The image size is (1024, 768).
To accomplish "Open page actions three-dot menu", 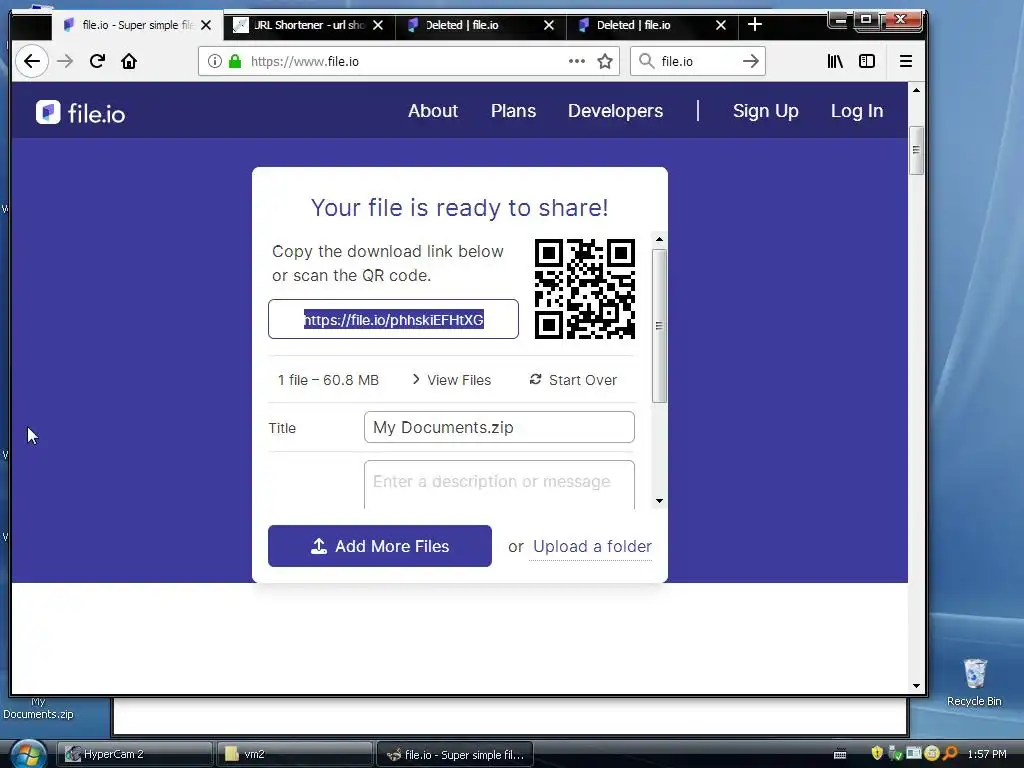I will [577, 61].
